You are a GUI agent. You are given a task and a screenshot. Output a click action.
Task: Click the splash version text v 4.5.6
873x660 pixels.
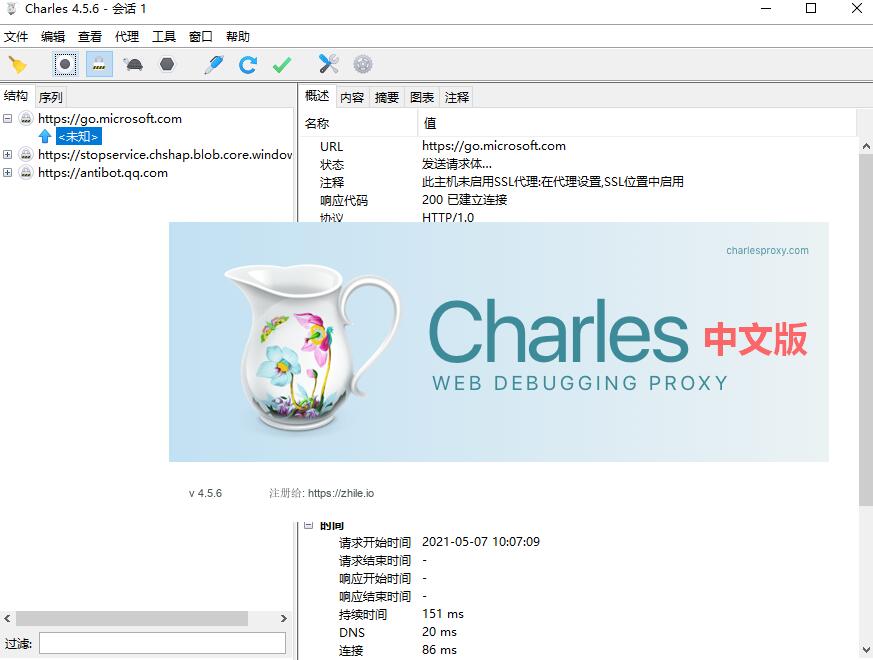pyautogui.click(x=205, y=493)
